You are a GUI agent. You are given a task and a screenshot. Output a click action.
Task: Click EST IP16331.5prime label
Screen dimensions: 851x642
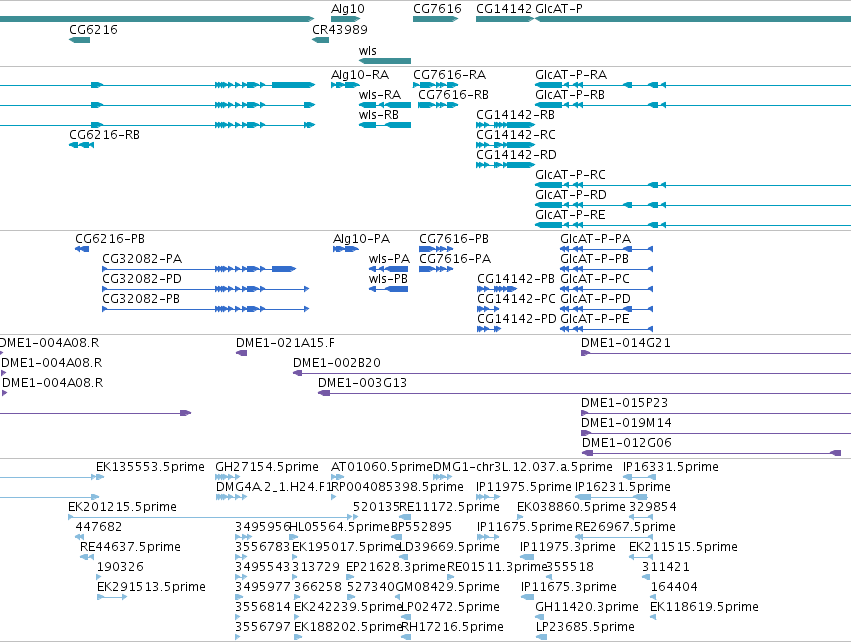671,467
